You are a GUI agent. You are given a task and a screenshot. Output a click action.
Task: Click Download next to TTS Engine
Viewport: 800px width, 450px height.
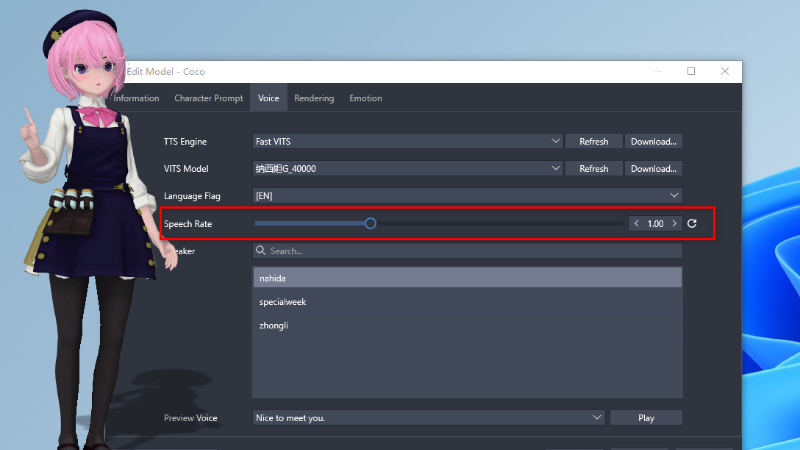tap(653, 141)
